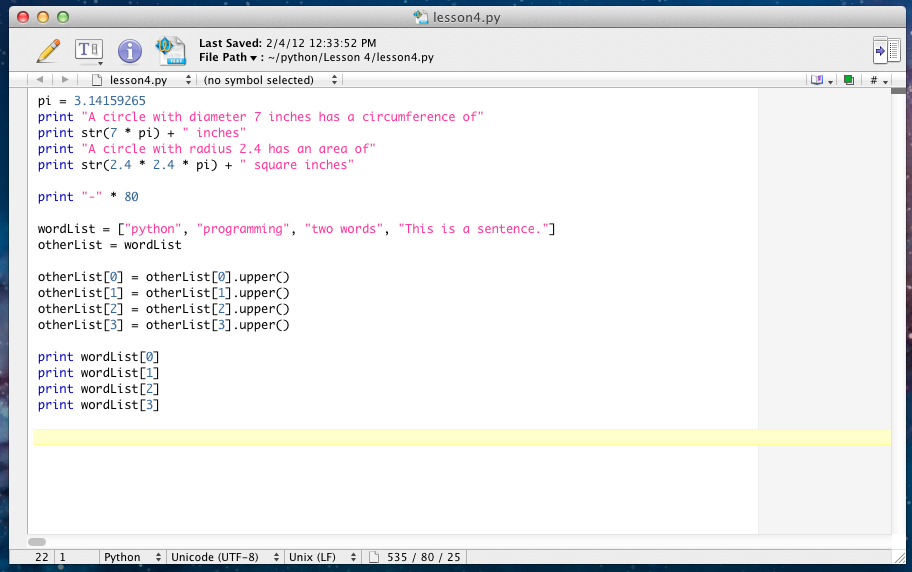This screenshot has width=912, height=572.
Task: Open the Unicode (UTF-8) encoding popup
Action: [225, 557]
